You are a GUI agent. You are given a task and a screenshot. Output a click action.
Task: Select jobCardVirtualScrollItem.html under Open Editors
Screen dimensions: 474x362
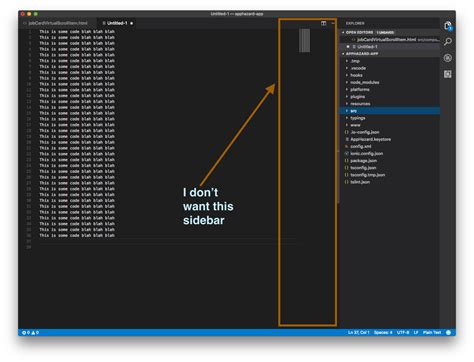[x=390, y=40]
